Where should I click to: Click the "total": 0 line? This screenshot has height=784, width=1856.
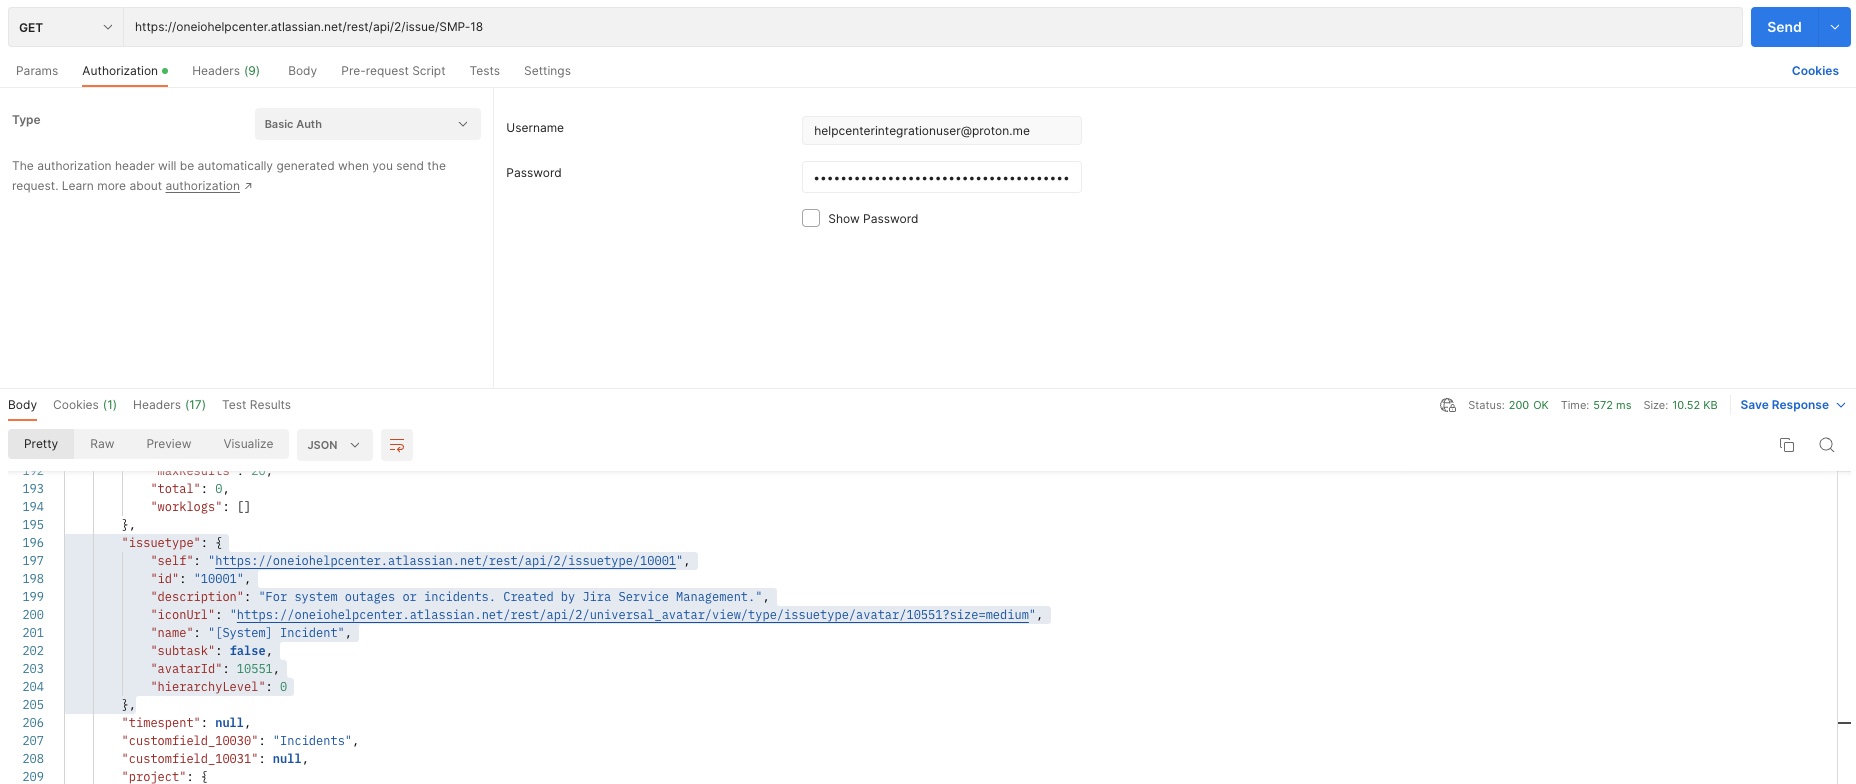point(190,489)
